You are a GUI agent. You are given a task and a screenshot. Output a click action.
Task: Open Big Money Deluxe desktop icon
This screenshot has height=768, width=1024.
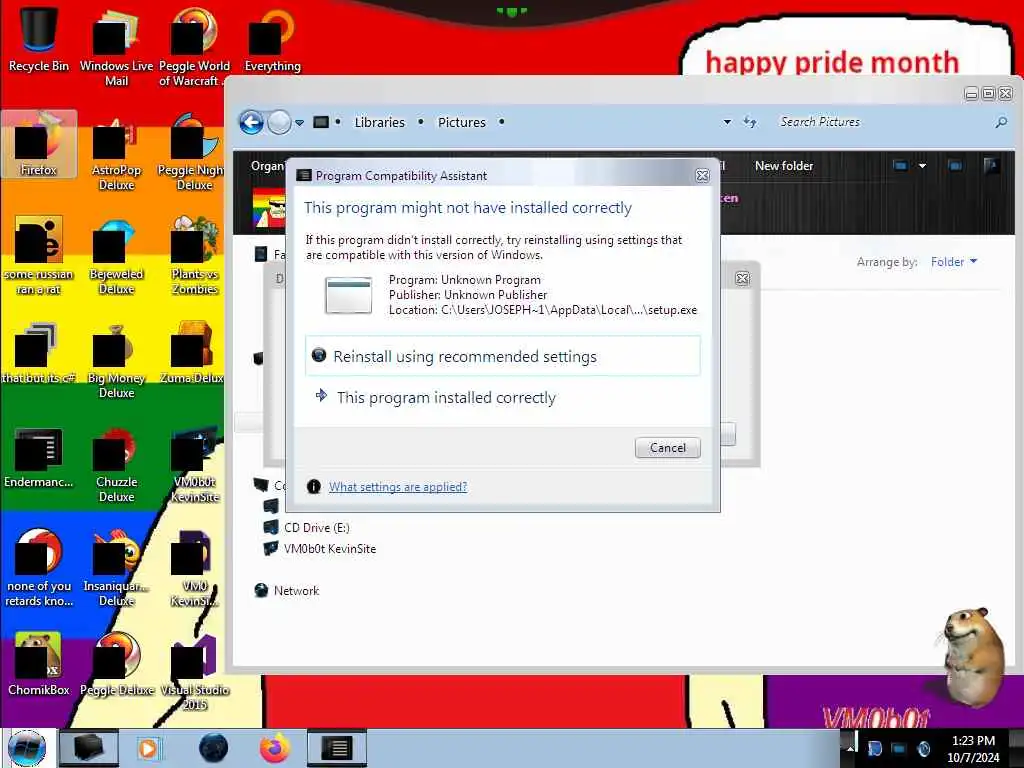[116, 360]
